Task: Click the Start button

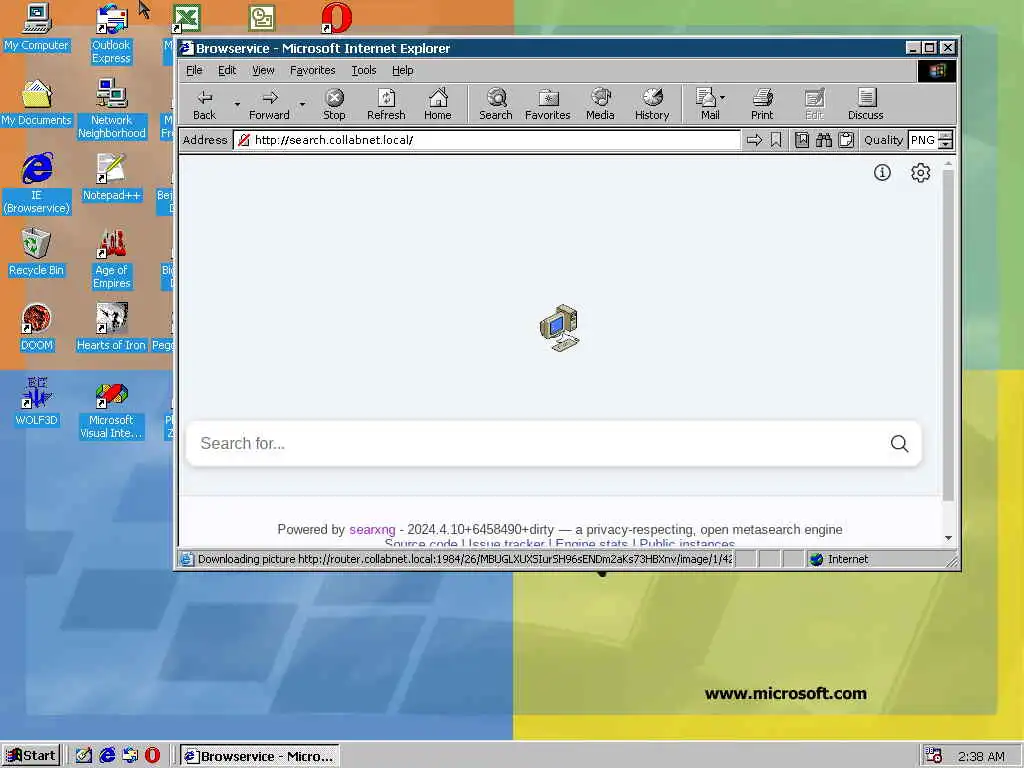Action: click(31, 756)
